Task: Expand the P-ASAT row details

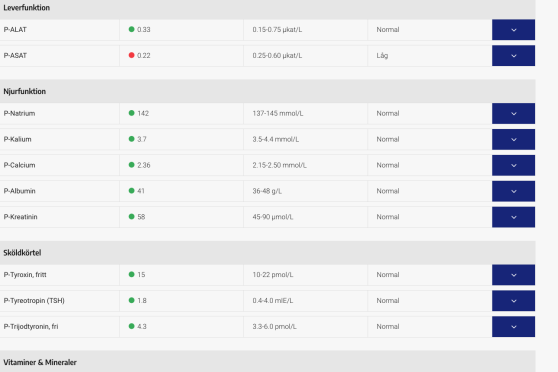Action: [513, 56]
